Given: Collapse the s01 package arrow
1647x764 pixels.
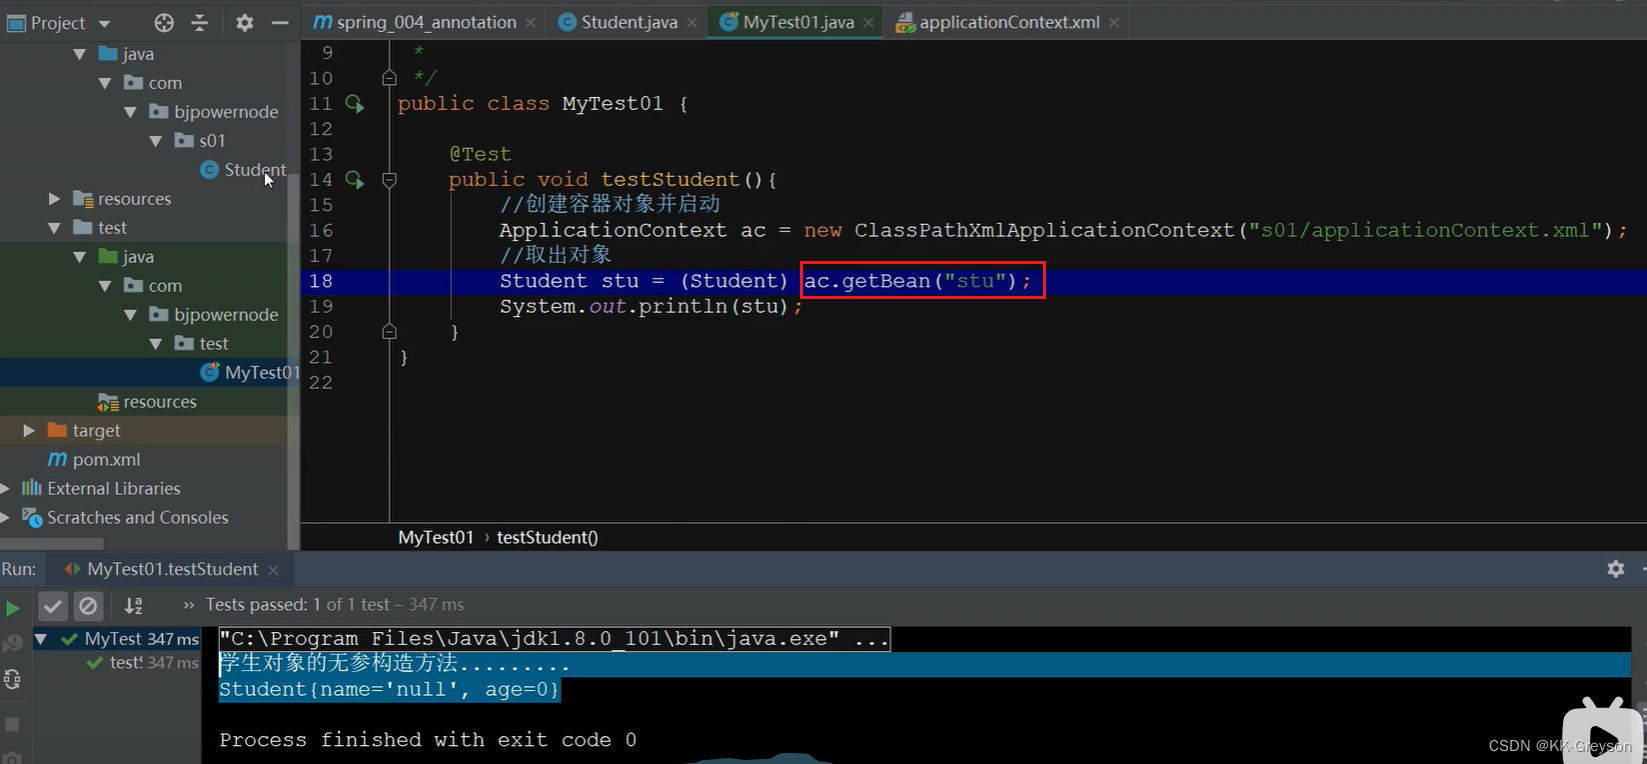Looking at the screenshot, I should 155,141.
